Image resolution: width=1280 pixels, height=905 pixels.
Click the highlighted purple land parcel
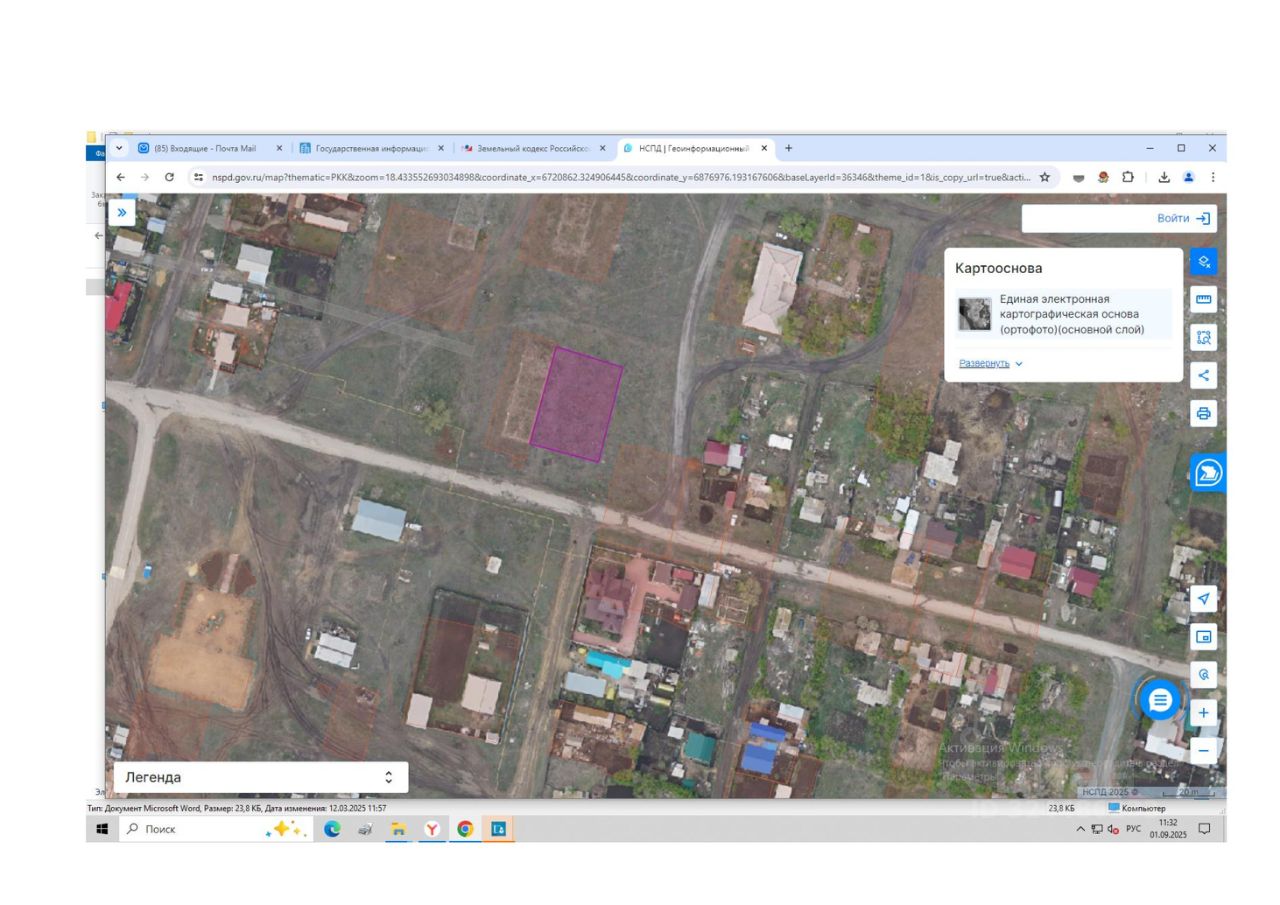coord(576,404)
